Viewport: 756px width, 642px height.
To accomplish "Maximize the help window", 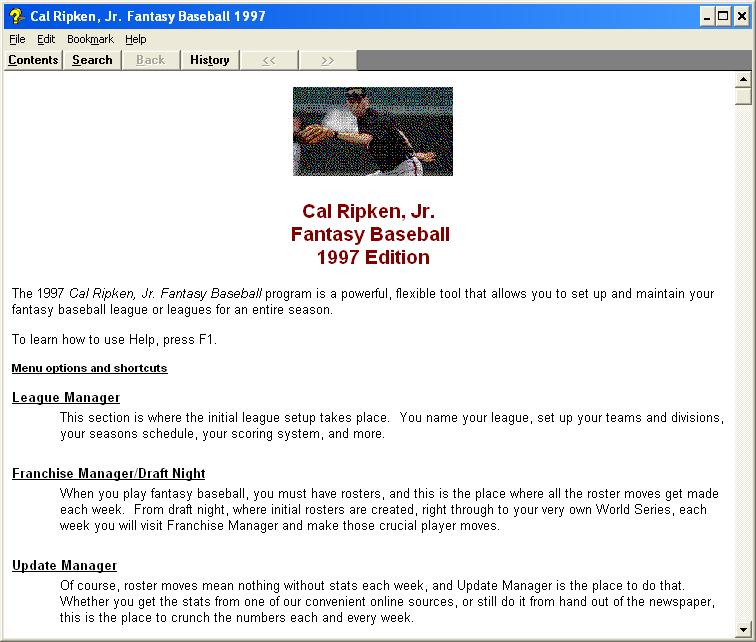I will tap(723, 16).
